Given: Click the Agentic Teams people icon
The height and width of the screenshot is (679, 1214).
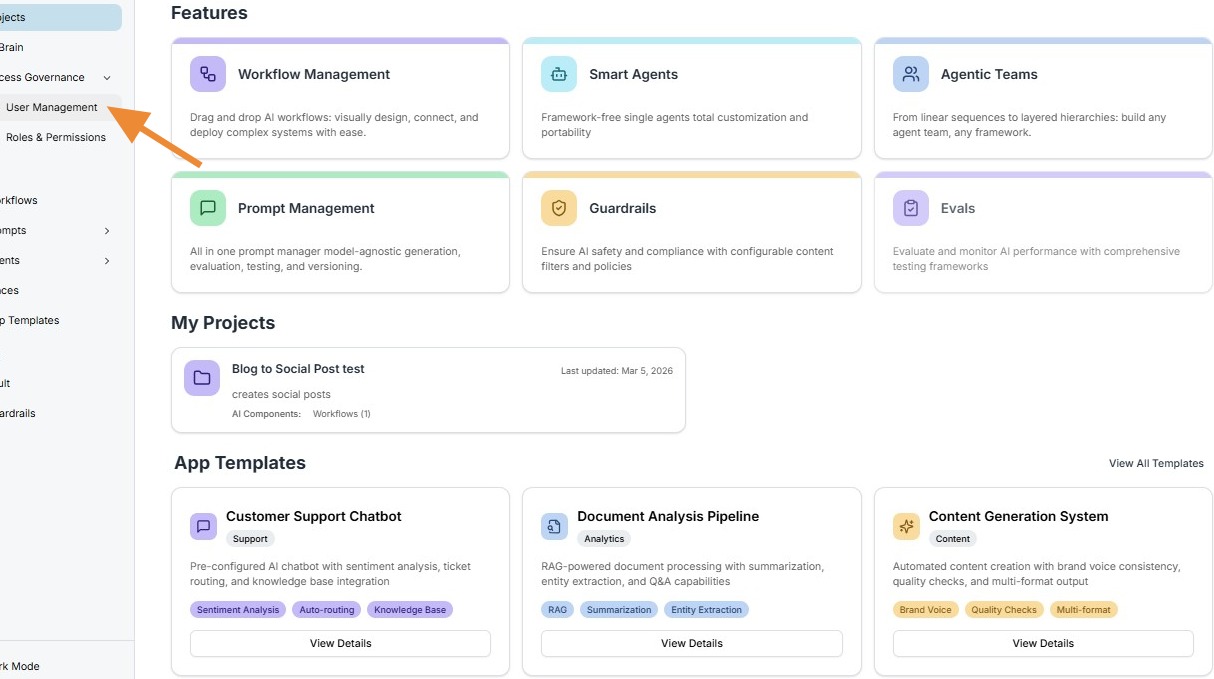Looking at the screenshot, I should tap(911, 74).
